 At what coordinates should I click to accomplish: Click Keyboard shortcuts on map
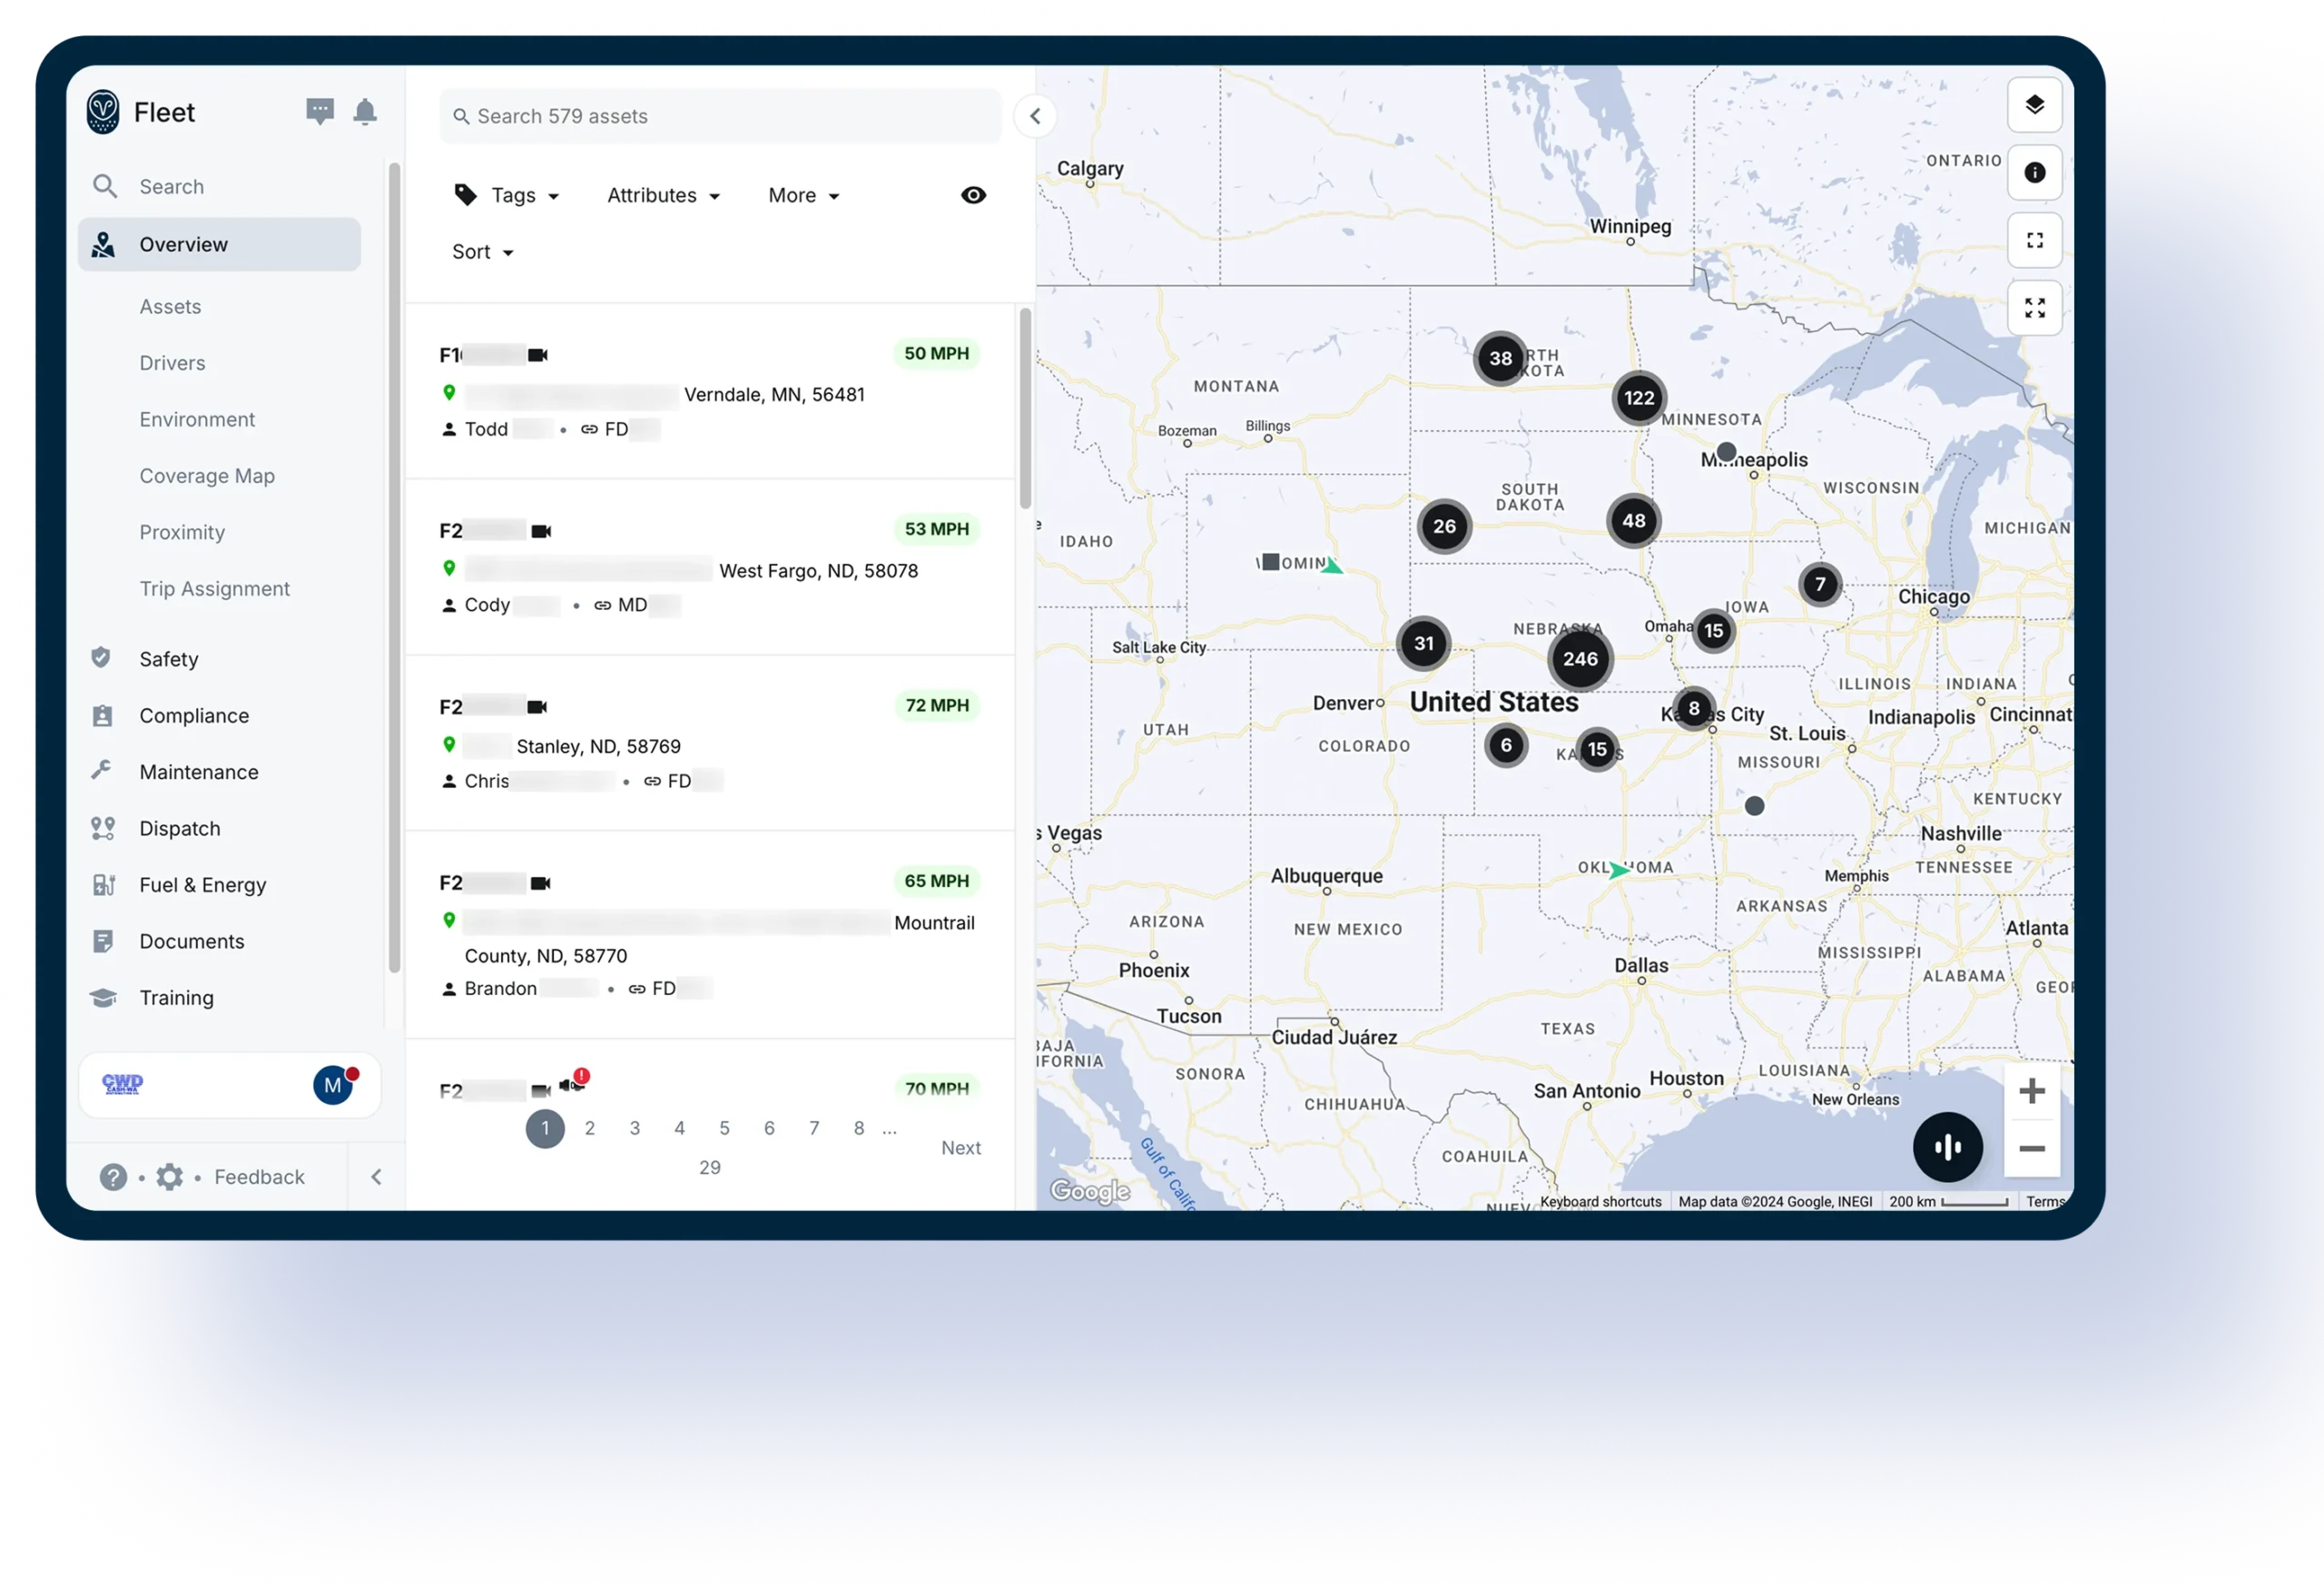coord(1600,1202)
